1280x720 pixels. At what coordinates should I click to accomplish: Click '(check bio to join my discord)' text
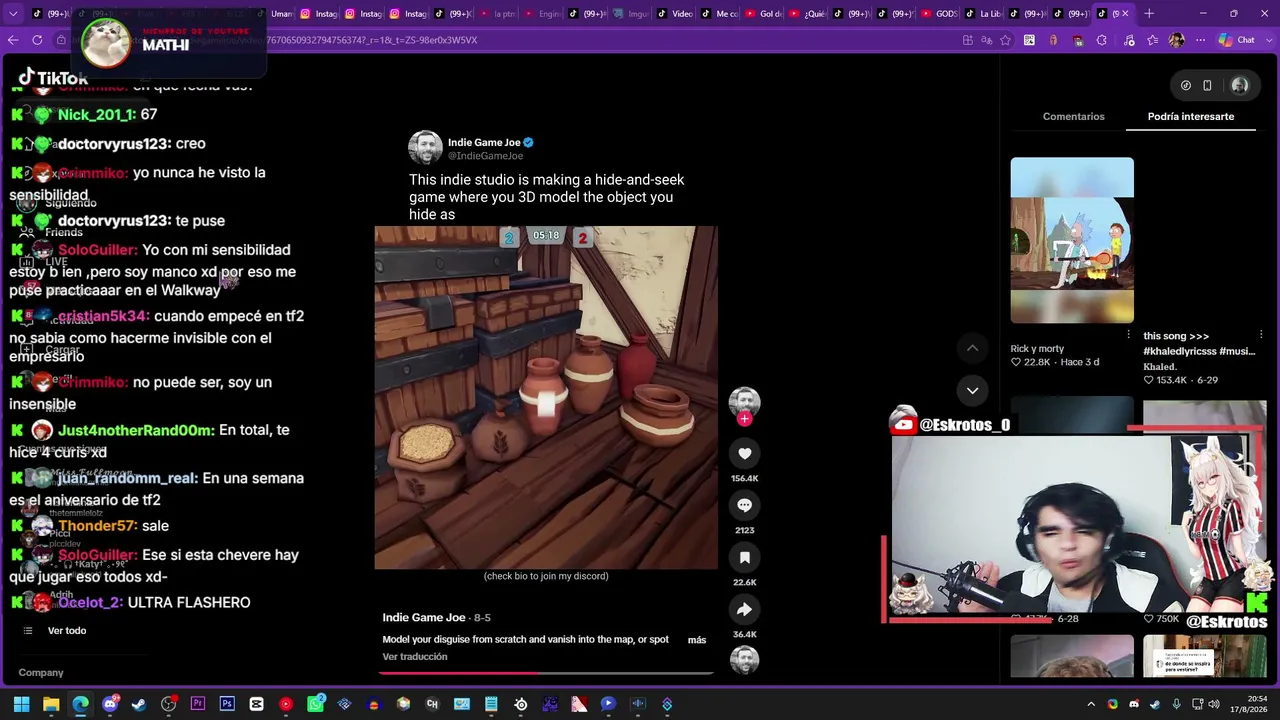click(x=546, y=576)
